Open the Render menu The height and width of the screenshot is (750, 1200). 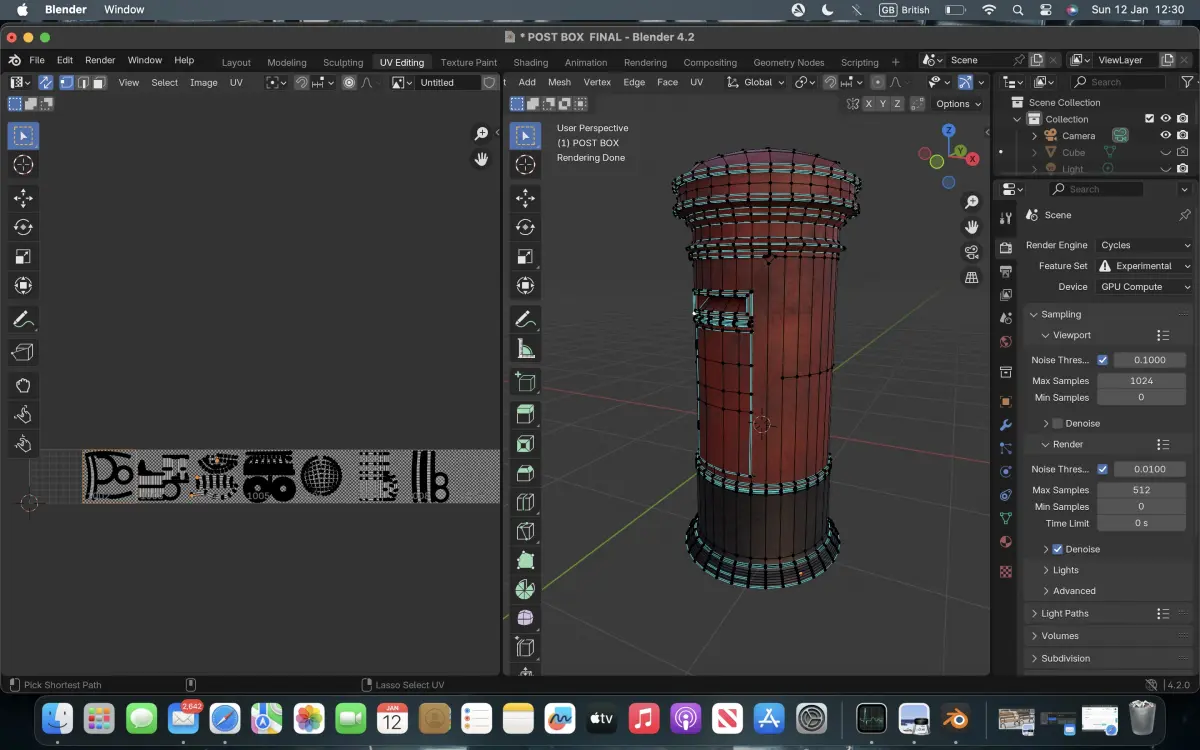coord(100,60)
